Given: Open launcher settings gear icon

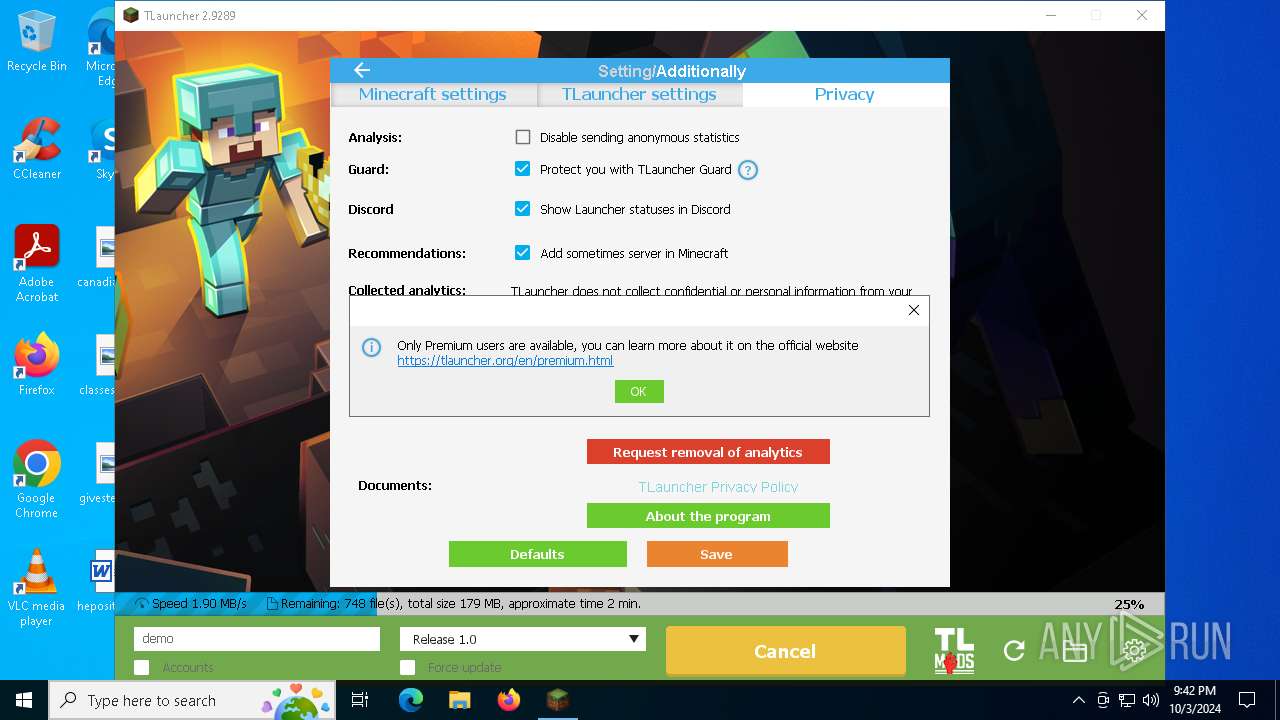Looking at the screenshot, I should (x=1134, y=651).
